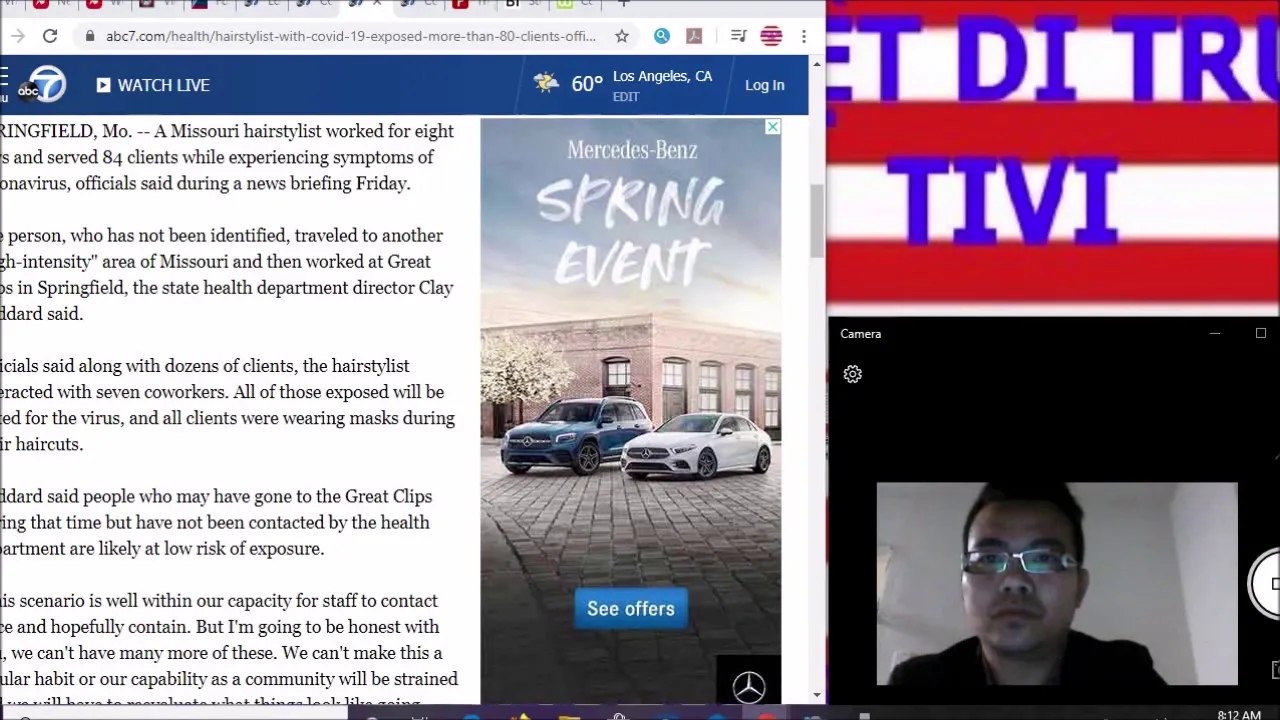1280x720 pixels.
Task: Open the WATCH LIVE stream link
Action: point(153,85)
